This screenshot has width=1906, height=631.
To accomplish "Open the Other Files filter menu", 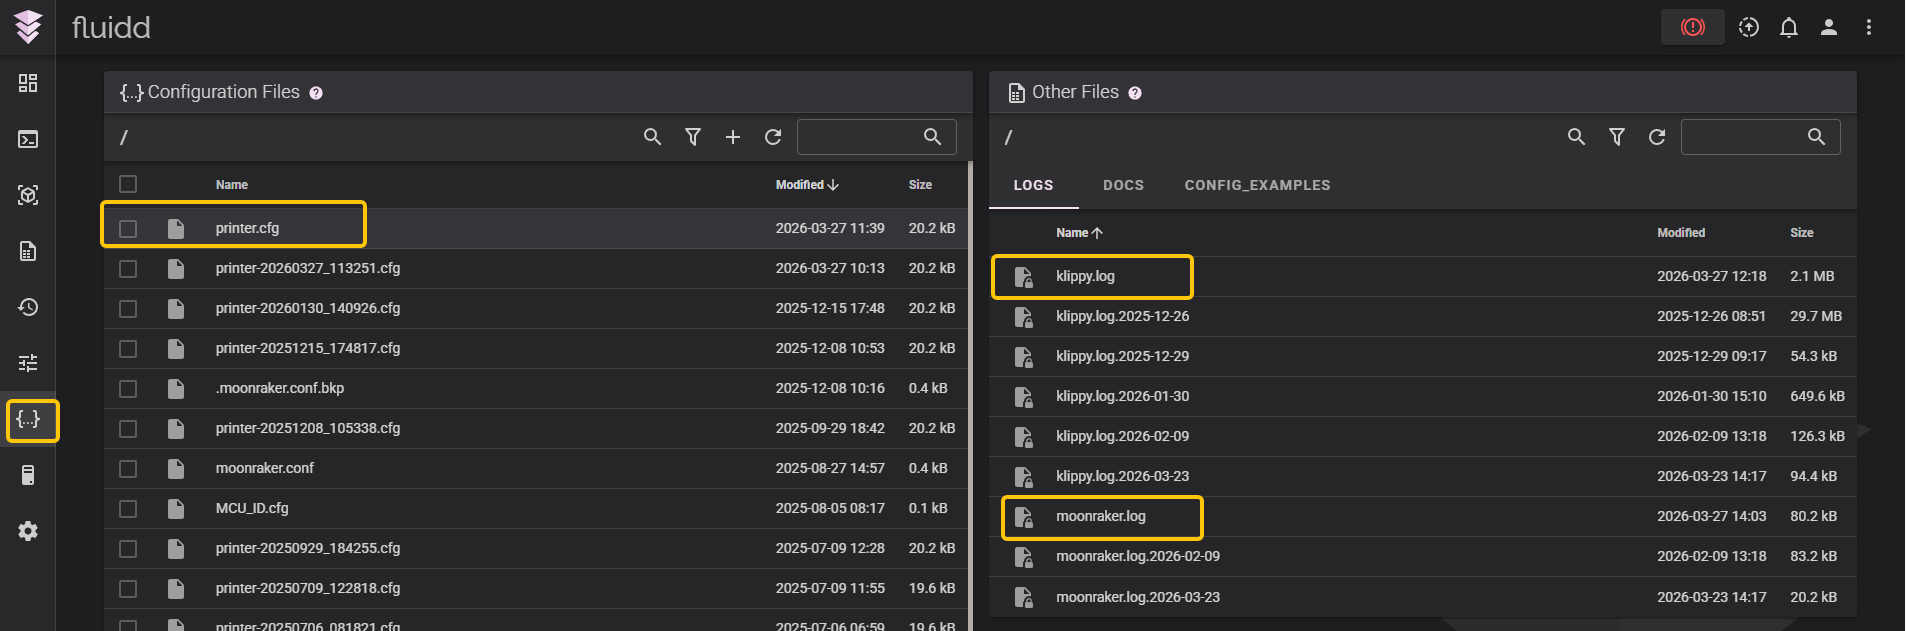I will tap(1616, 137).
